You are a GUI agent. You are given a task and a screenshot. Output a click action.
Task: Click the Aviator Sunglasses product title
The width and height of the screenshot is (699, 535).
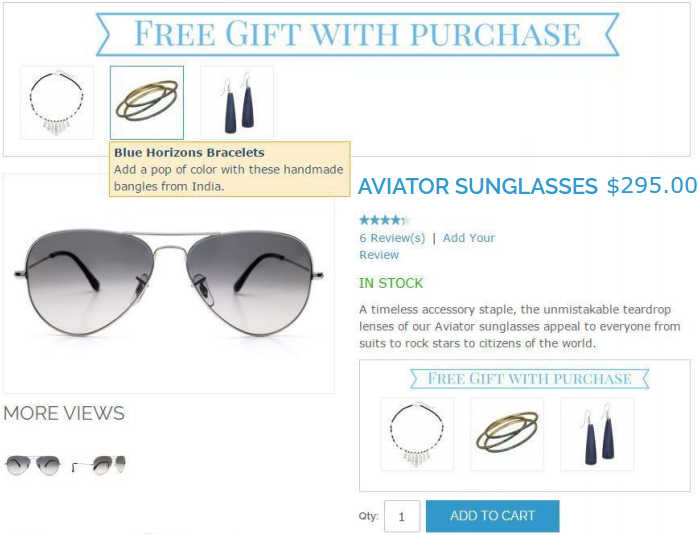(x=478, y=186)
